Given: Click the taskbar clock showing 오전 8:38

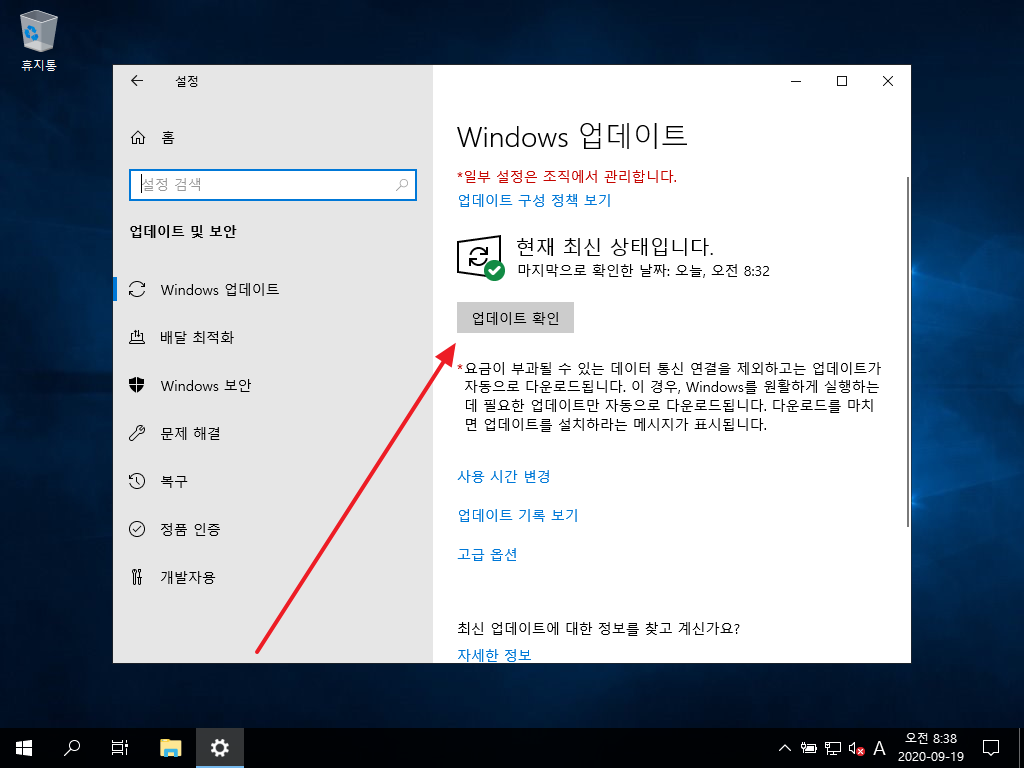Looking at the screenshot, I should coord(931,748).
